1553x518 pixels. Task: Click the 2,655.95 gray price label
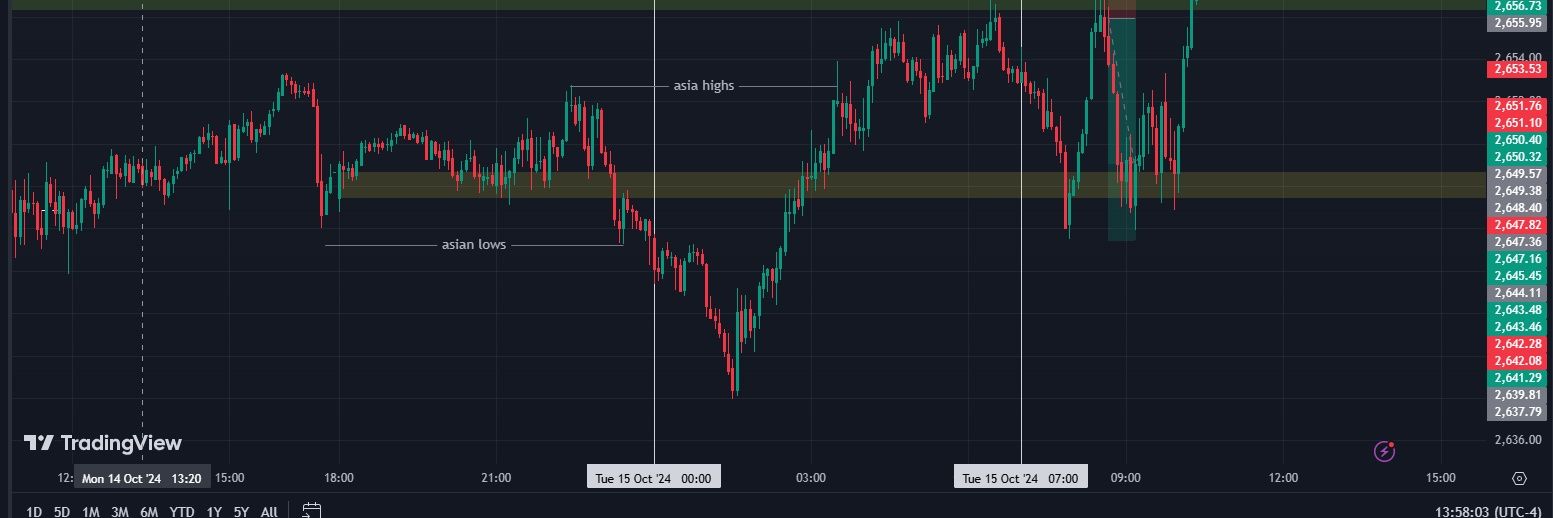[1518, 22]
